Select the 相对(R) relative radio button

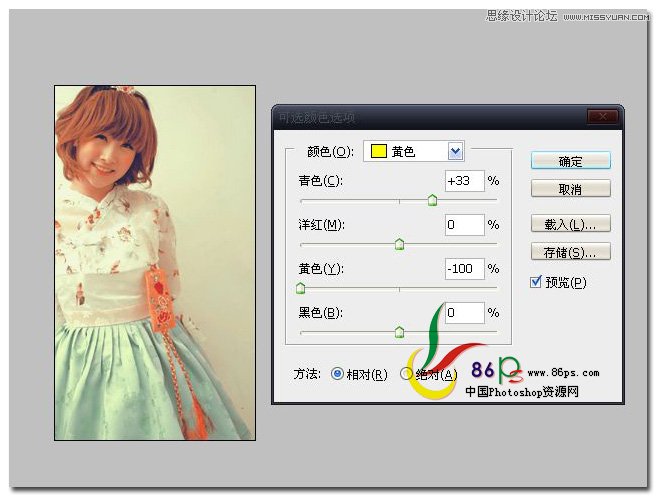pos(337,374)
